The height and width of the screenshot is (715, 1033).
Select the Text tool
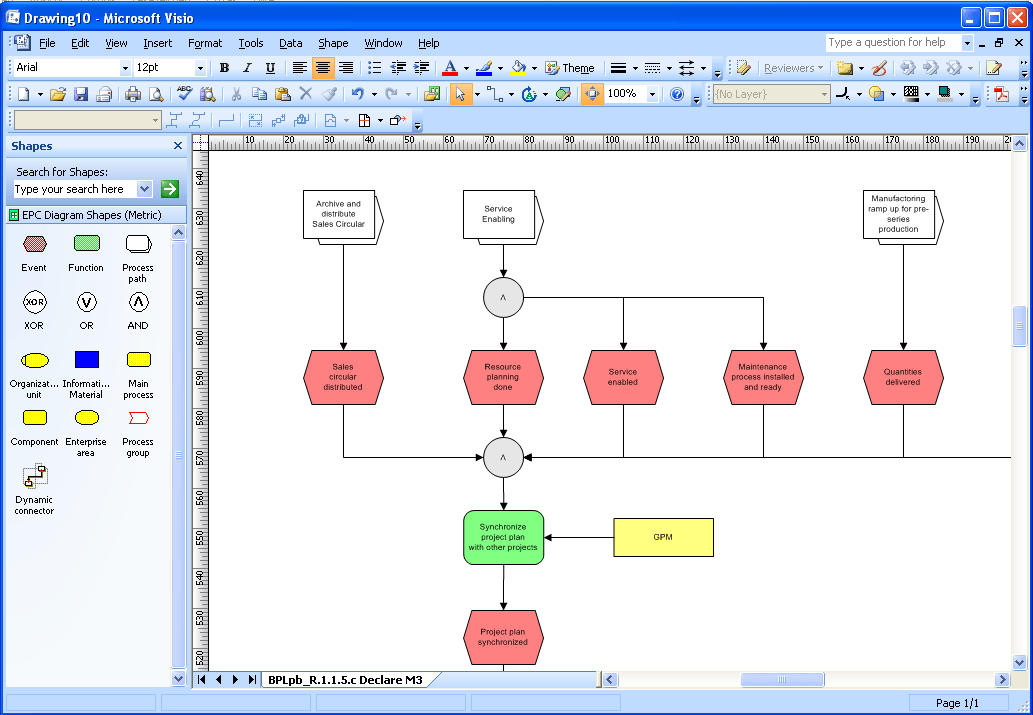coord(529,94)
